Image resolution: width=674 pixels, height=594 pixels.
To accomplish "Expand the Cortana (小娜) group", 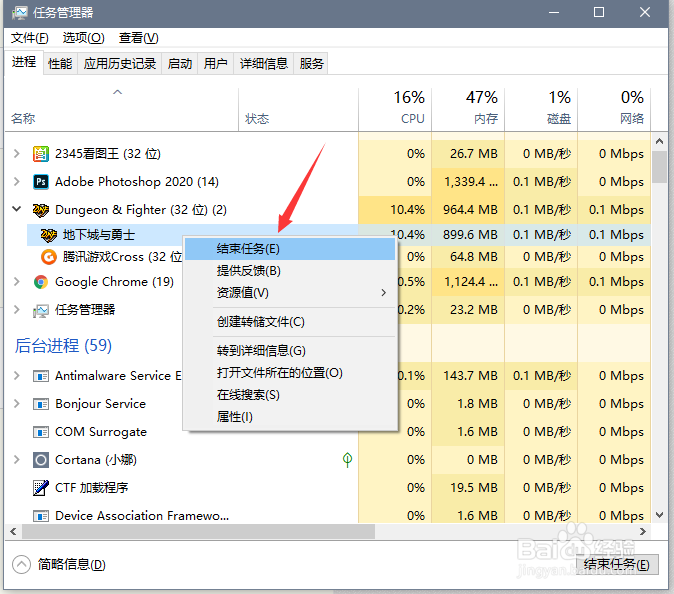I will (x=17, y=459).
